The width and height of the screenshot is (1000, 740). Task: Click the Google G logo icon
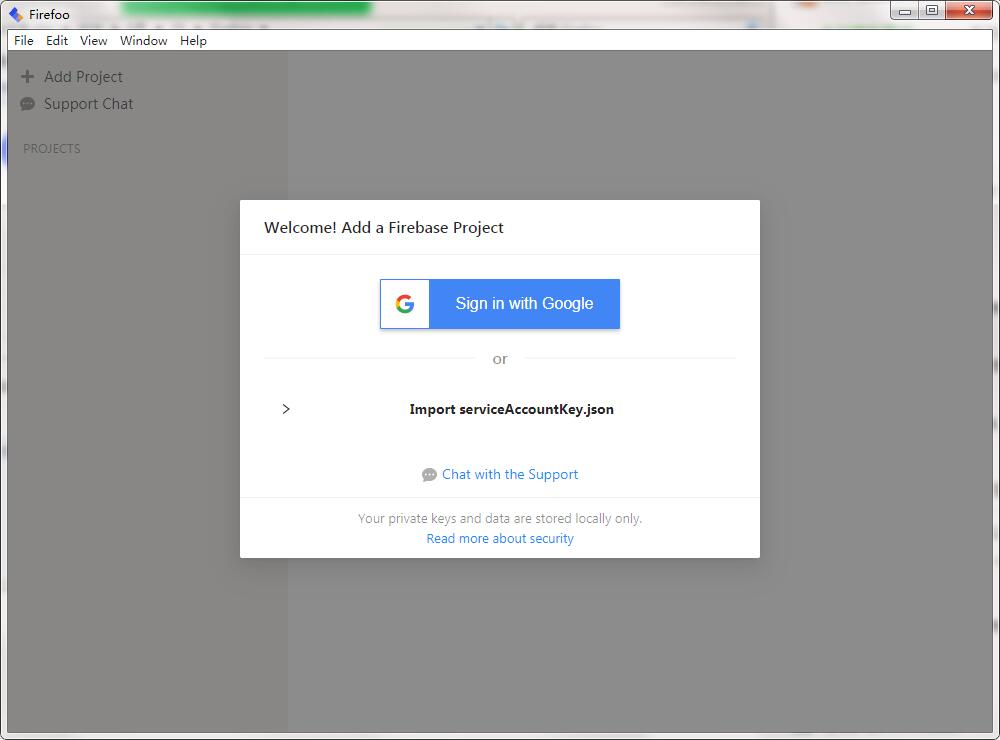[x=405, y=304]
